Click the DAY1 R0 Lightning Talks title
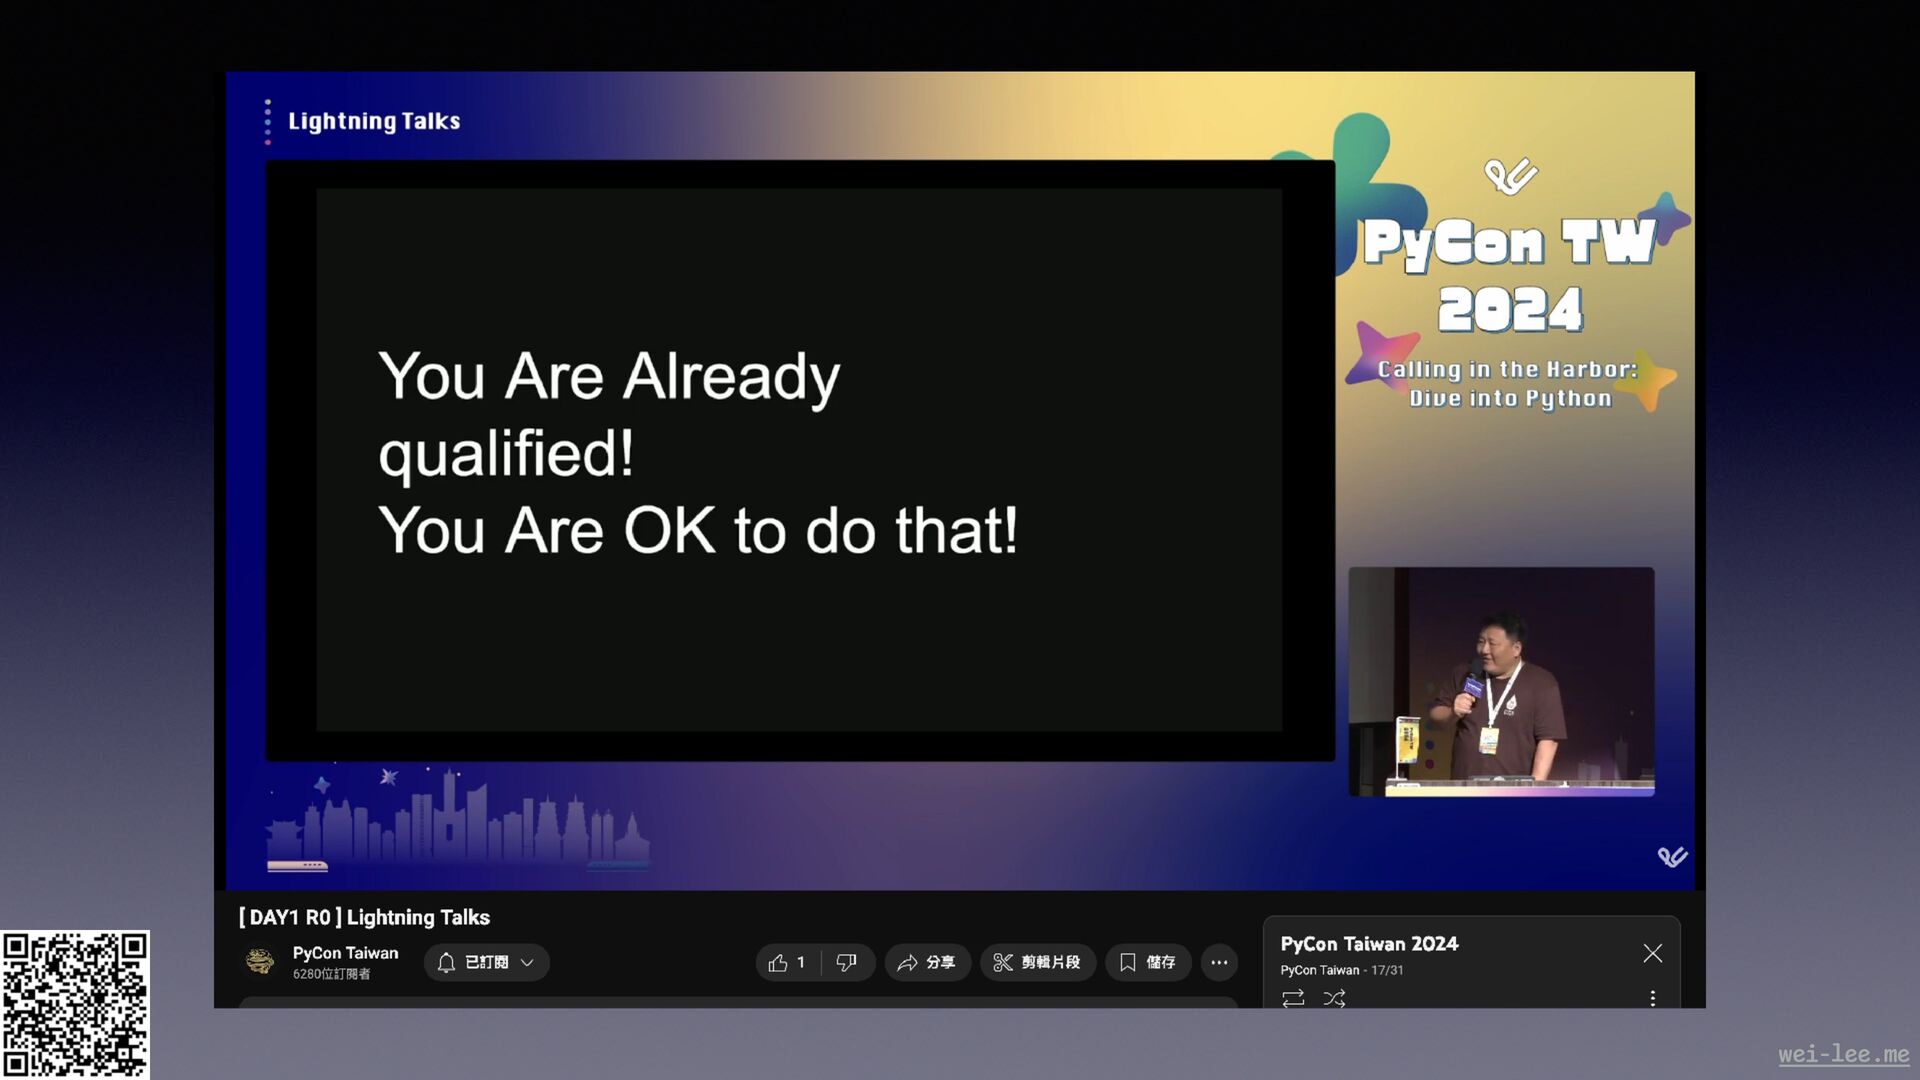The image size is (1920, 1080). tap(365, 917)
